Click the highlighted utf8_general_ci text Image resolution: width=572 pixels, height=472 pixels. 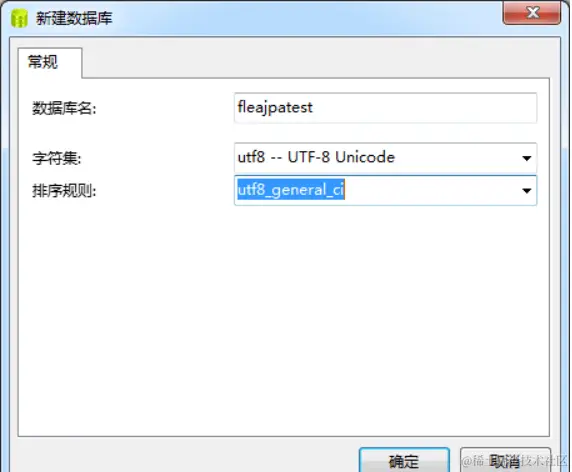tap(291, 190)
